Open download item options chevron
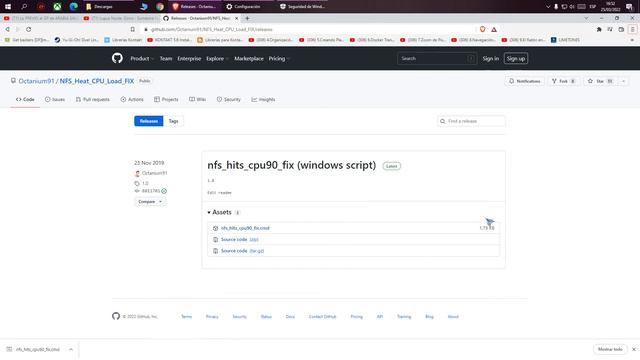Screen dimensions: 640x360 (71, 349)
